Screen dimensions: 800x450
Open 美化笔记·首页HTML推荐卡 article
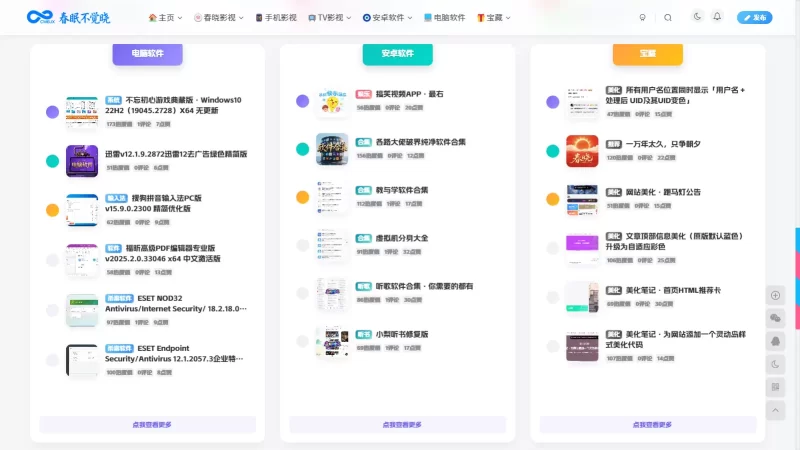click(x=673, y=290)
